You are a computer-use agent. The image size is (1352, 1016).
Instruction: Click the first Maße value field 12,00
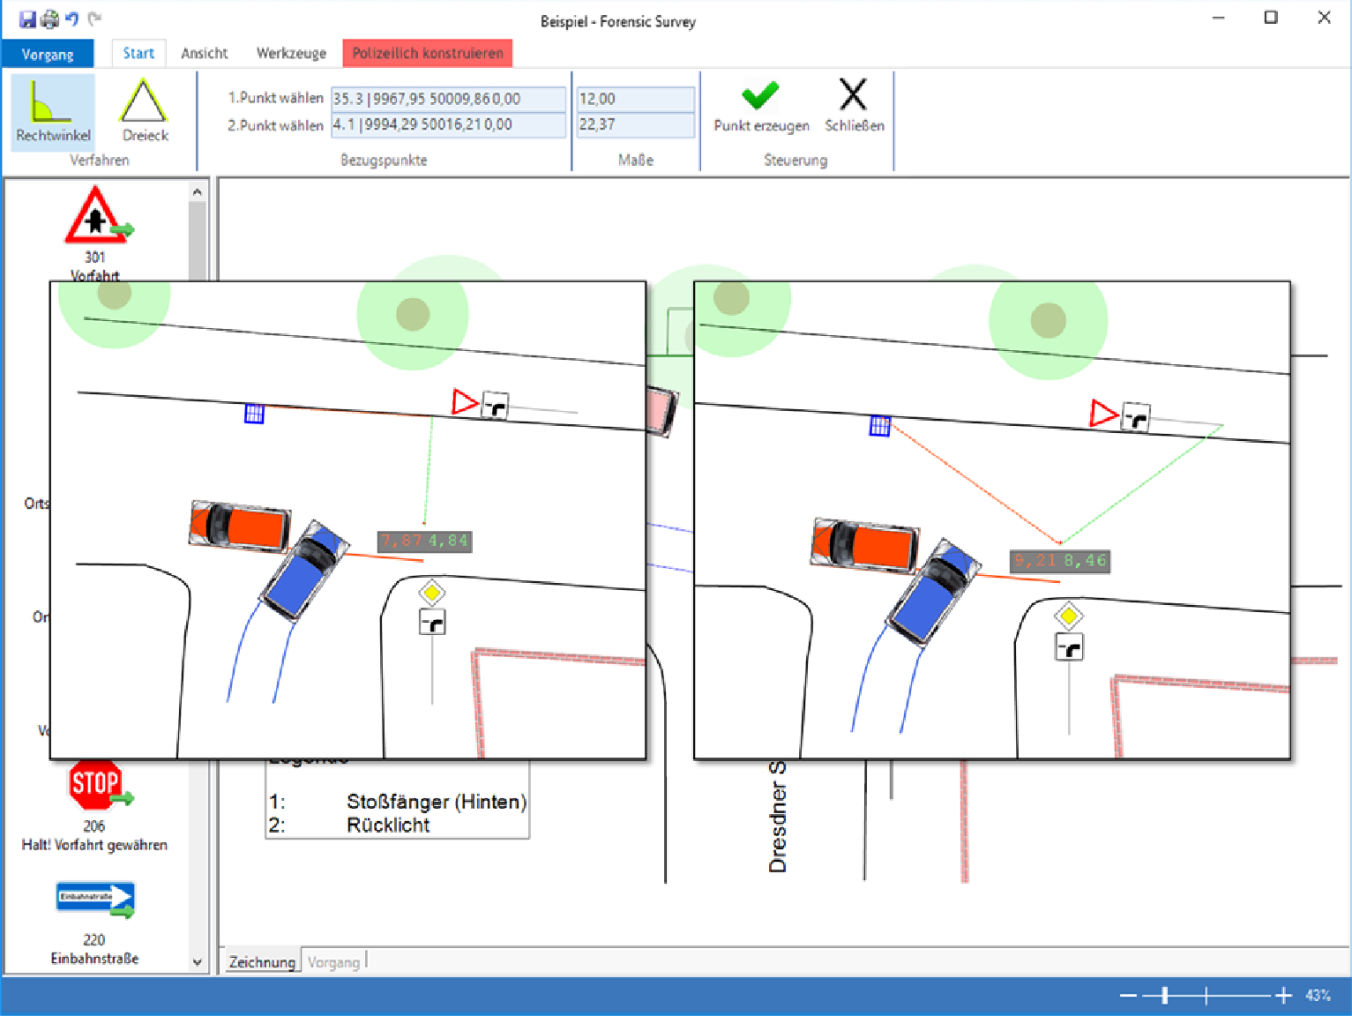click(x=635, y=99)
